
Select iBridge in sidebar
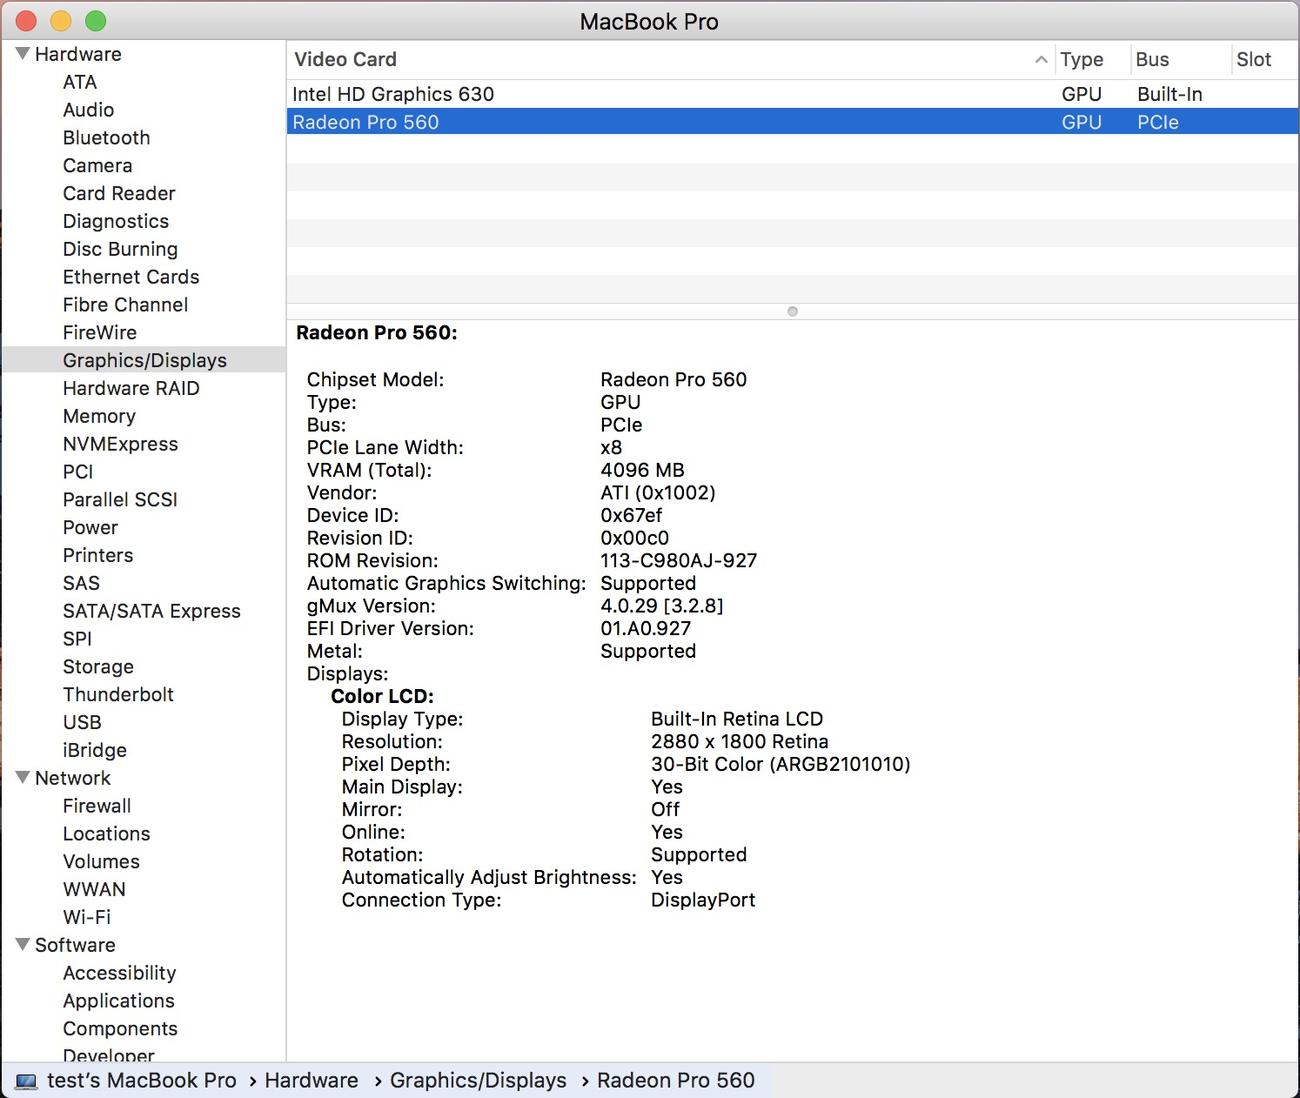coord(95,750)
